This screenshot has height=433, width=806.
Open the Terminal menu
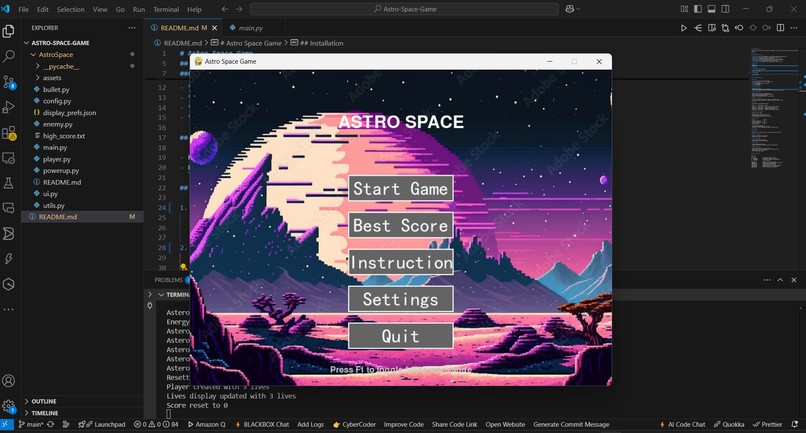[x=166, y=9]
